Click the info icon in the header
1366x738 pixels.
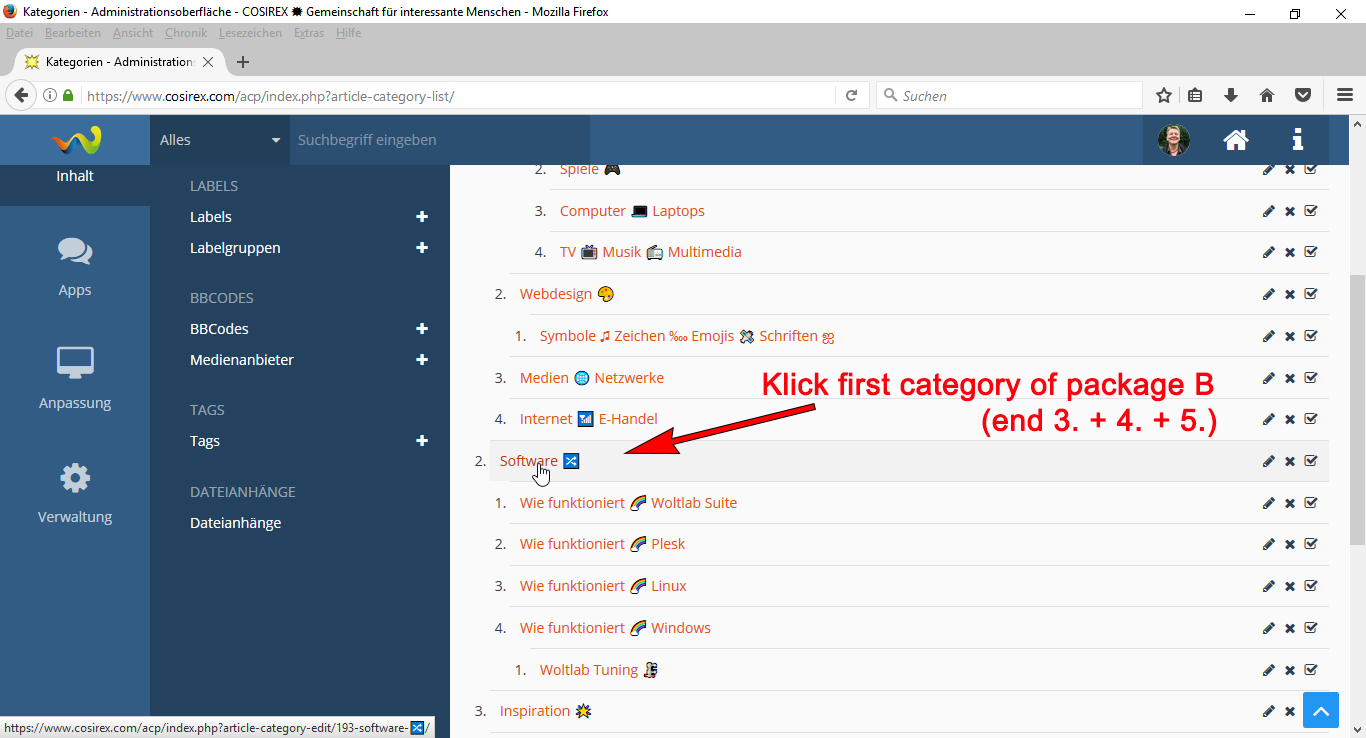click(1297, 140)
